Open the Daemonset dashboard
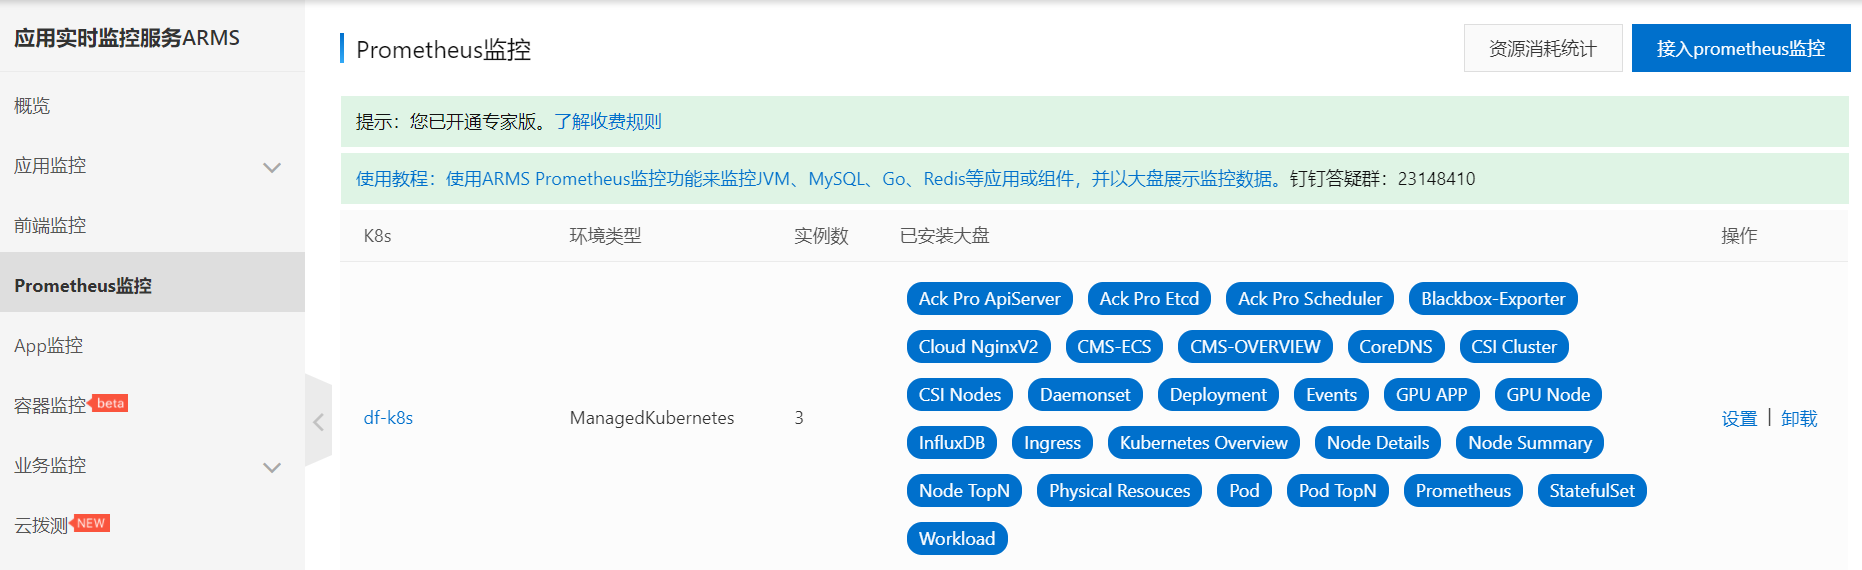The height and width of the screenshot is (570, 1862). (1085, 395)
